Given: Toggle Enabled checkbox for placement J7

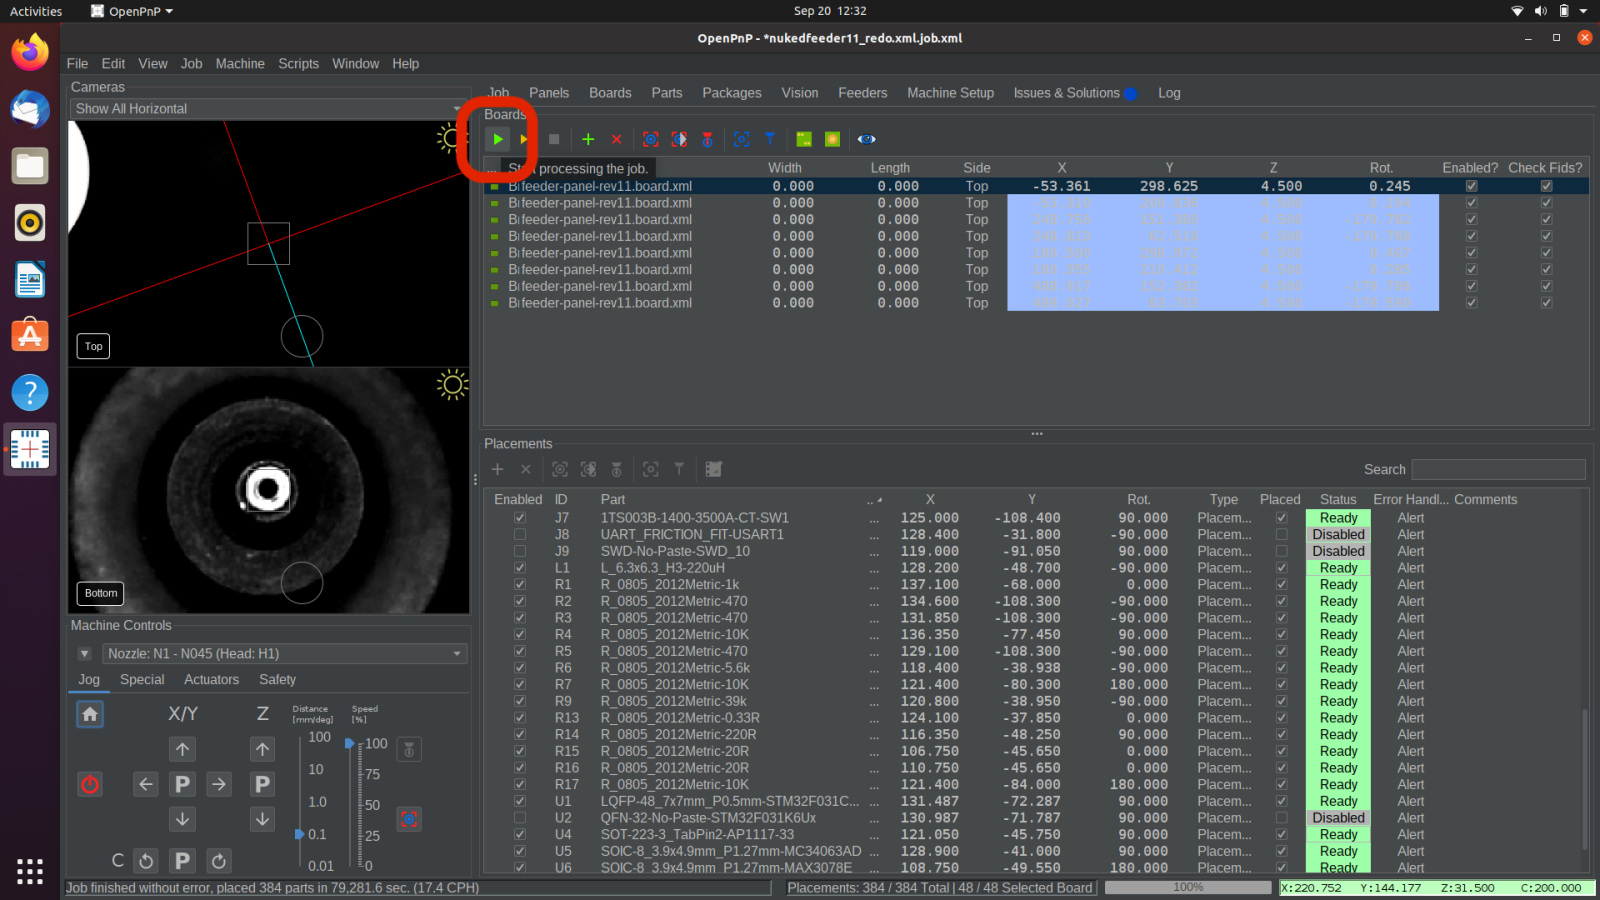Looking at the screenshot, I should pos(519,518).
